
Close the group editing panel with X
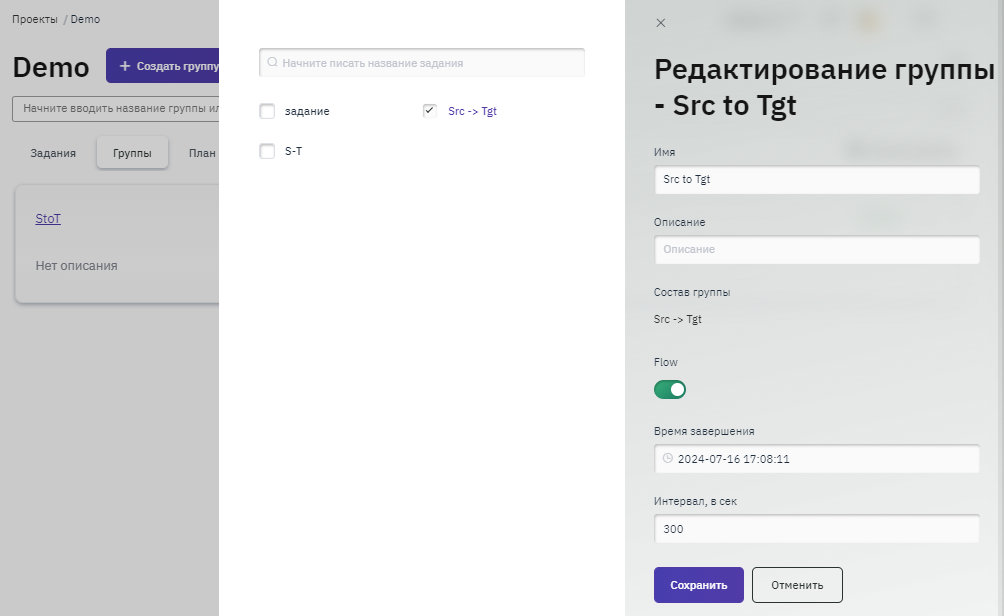660,22
